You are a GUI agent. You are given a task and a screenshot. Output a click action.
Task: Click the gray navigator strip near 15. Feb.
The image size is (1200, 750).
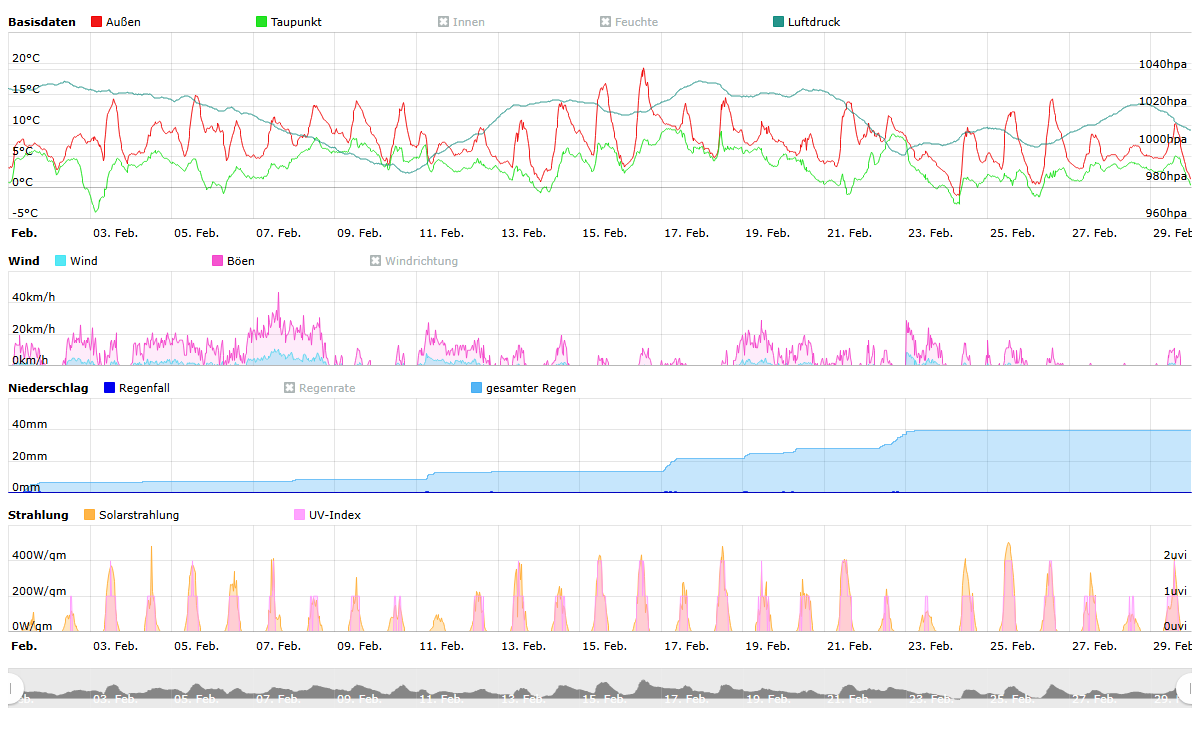604,690
